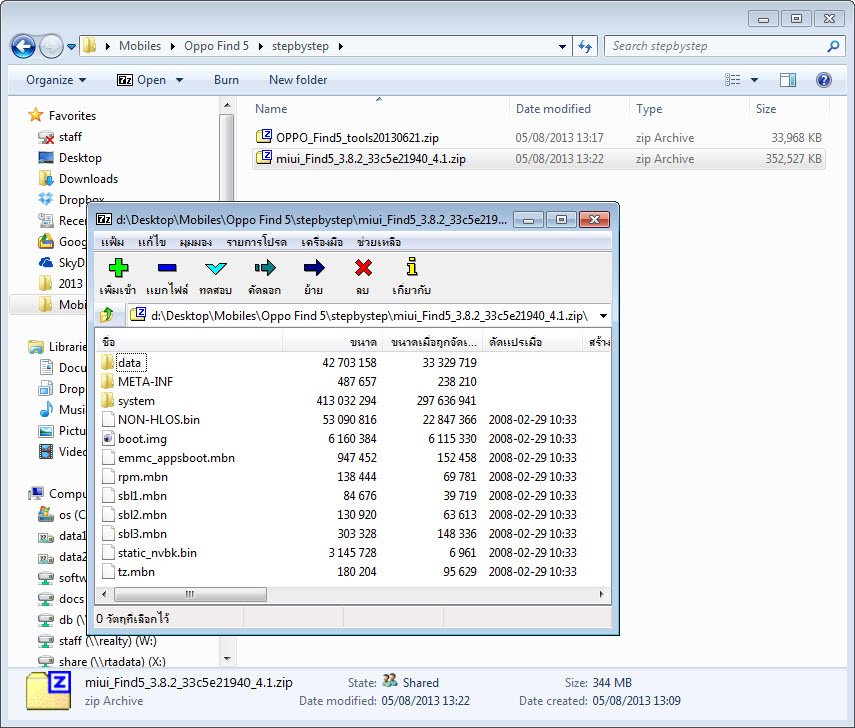This screenshot has height=728, width=855.
Task: Expand the arrow after Oppo Find 5 in breadcrumb
Action: tap(261, 46)
